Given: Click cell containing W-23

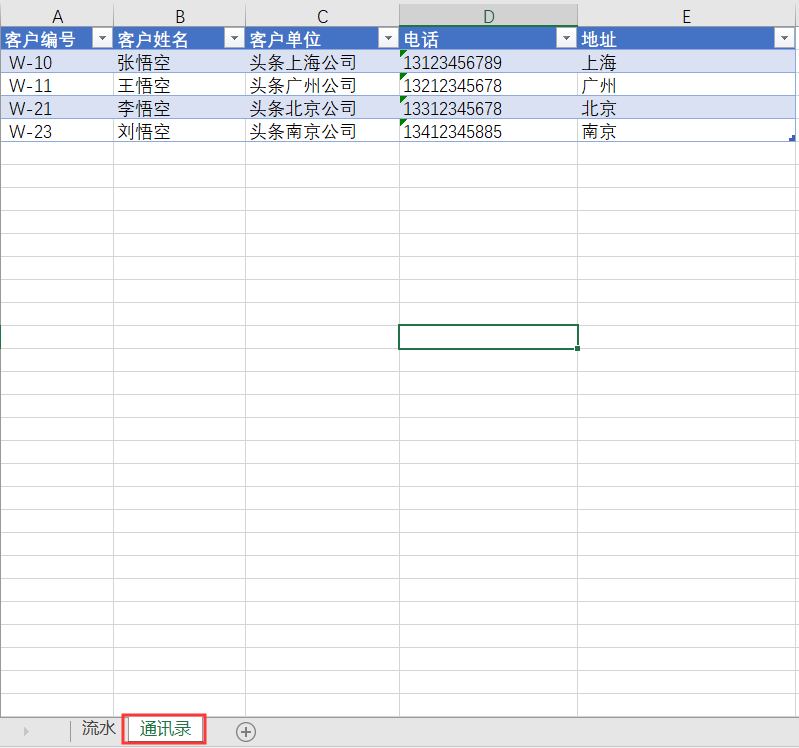Looking at the screenshot, I should coord(57,131).
